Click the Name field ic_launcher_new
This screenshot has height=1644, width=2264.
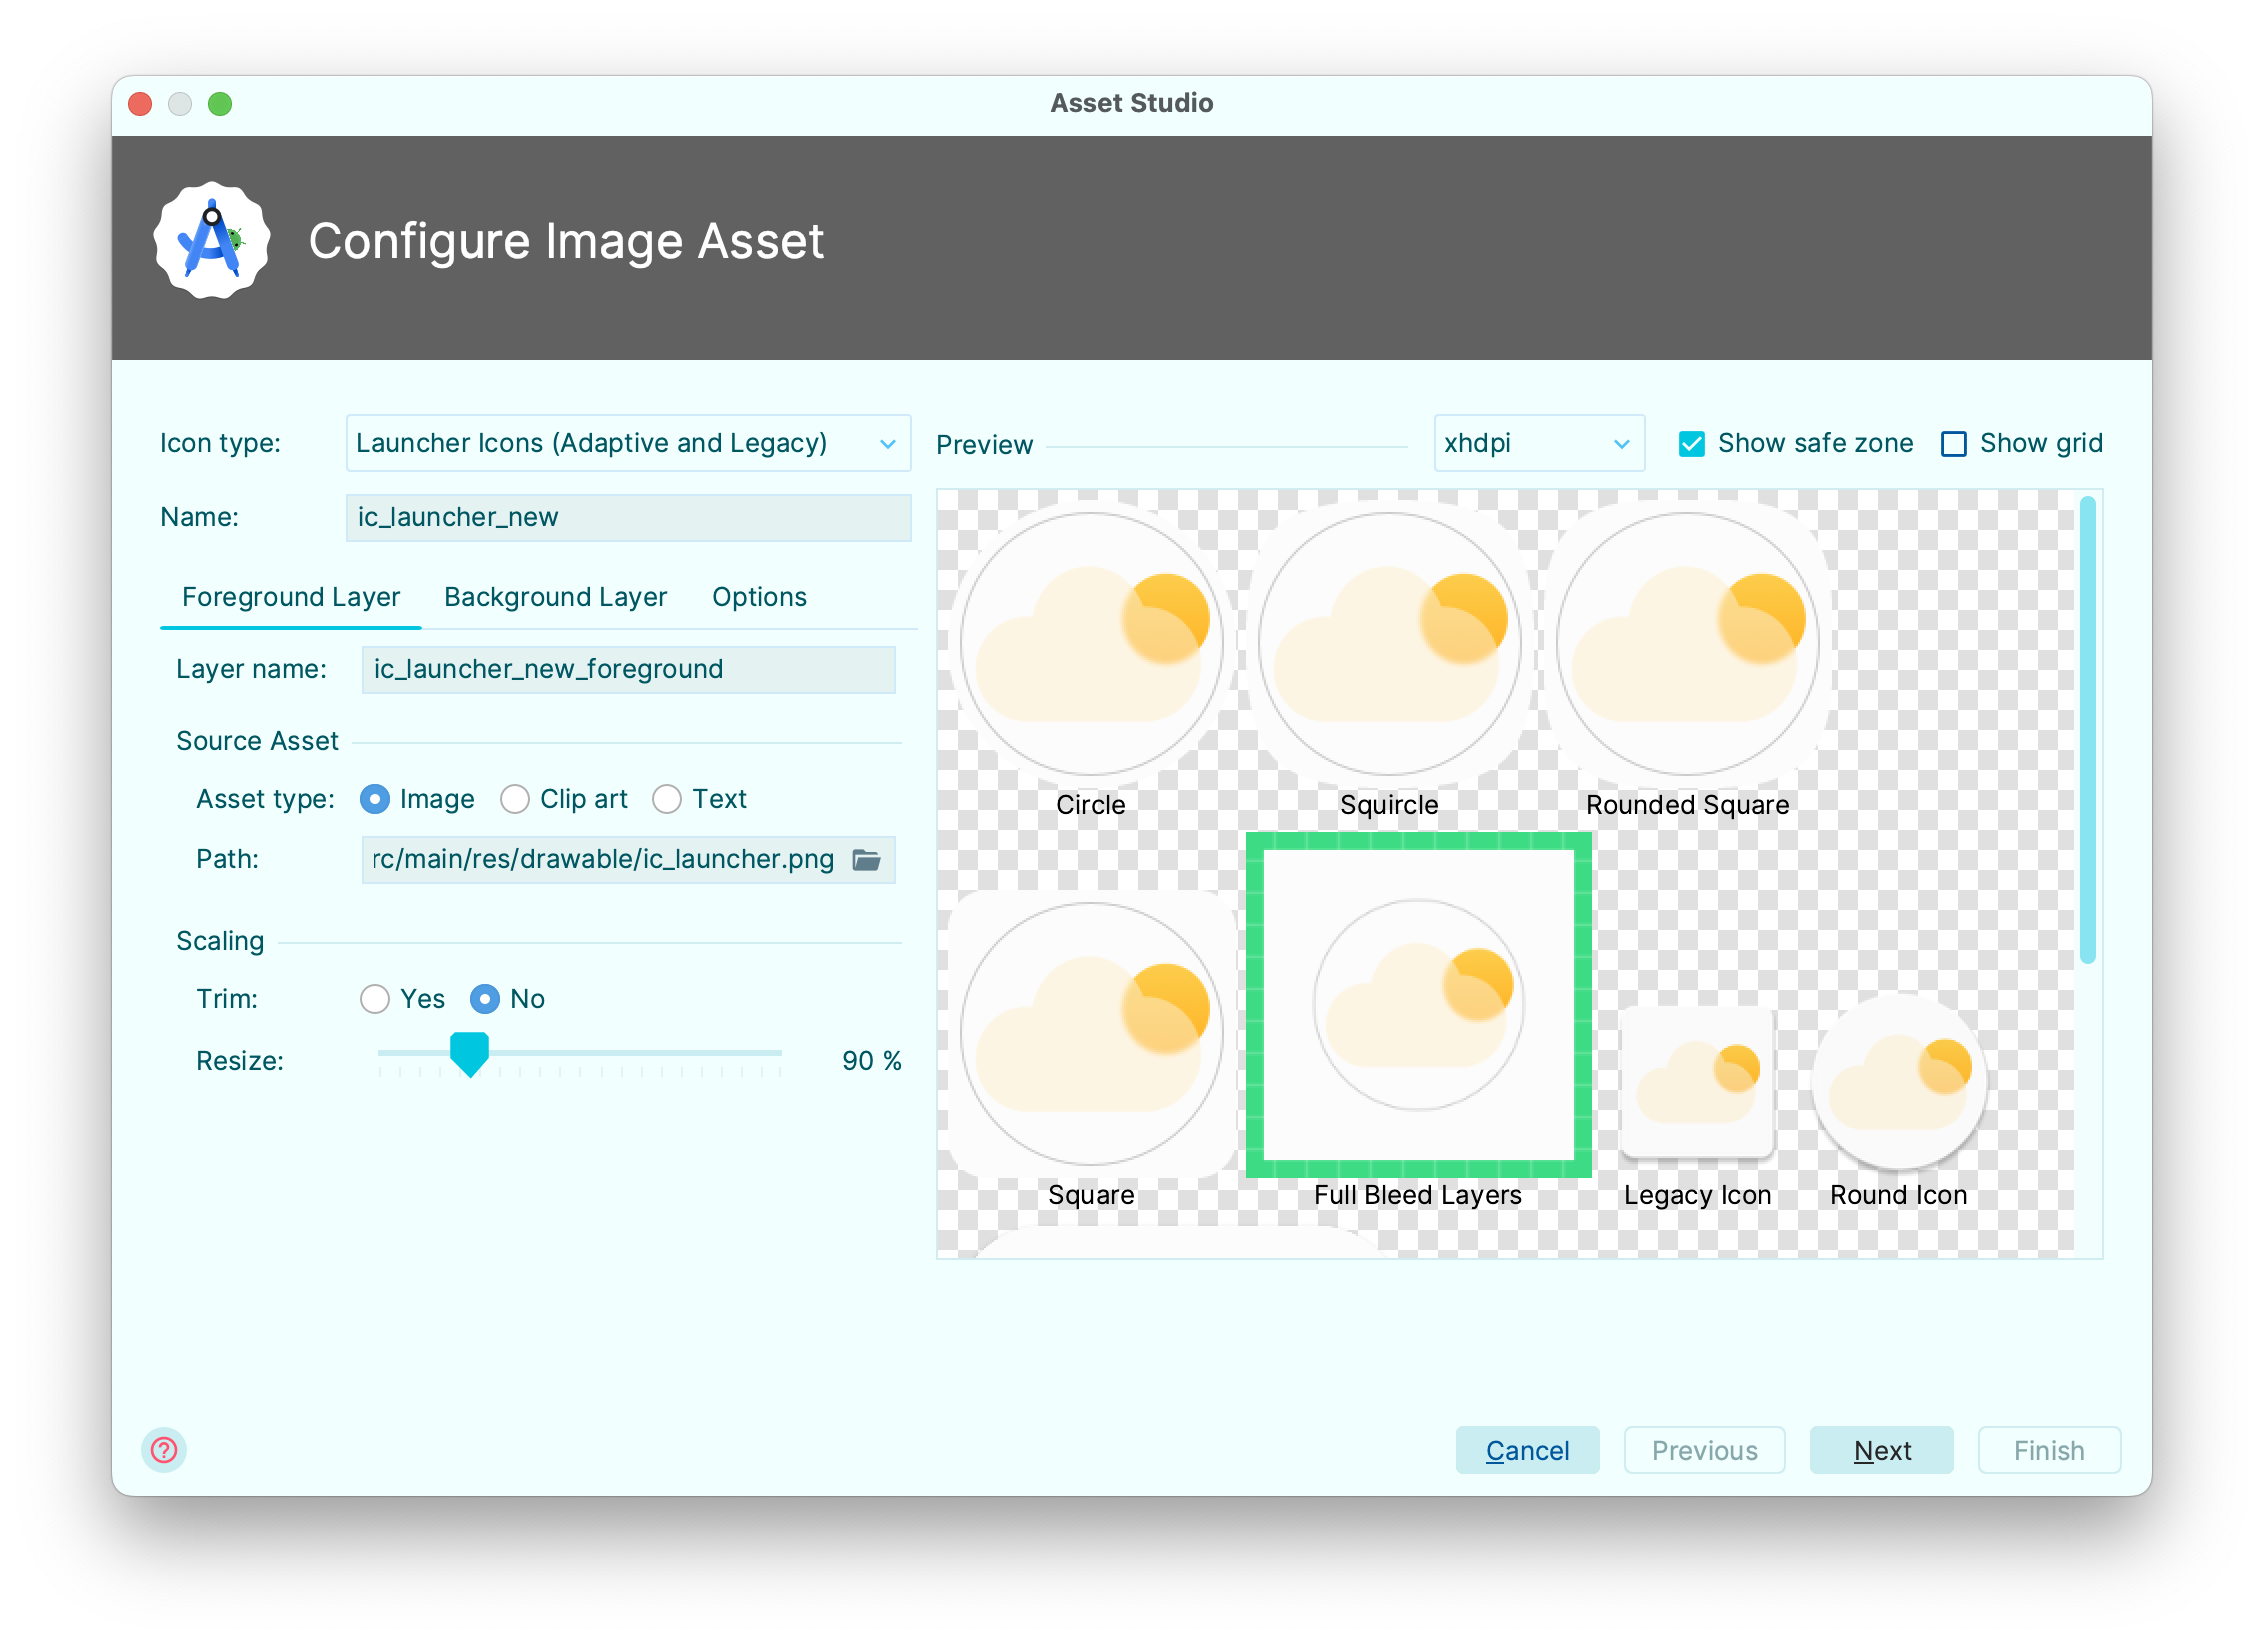(x=628, y=517)
